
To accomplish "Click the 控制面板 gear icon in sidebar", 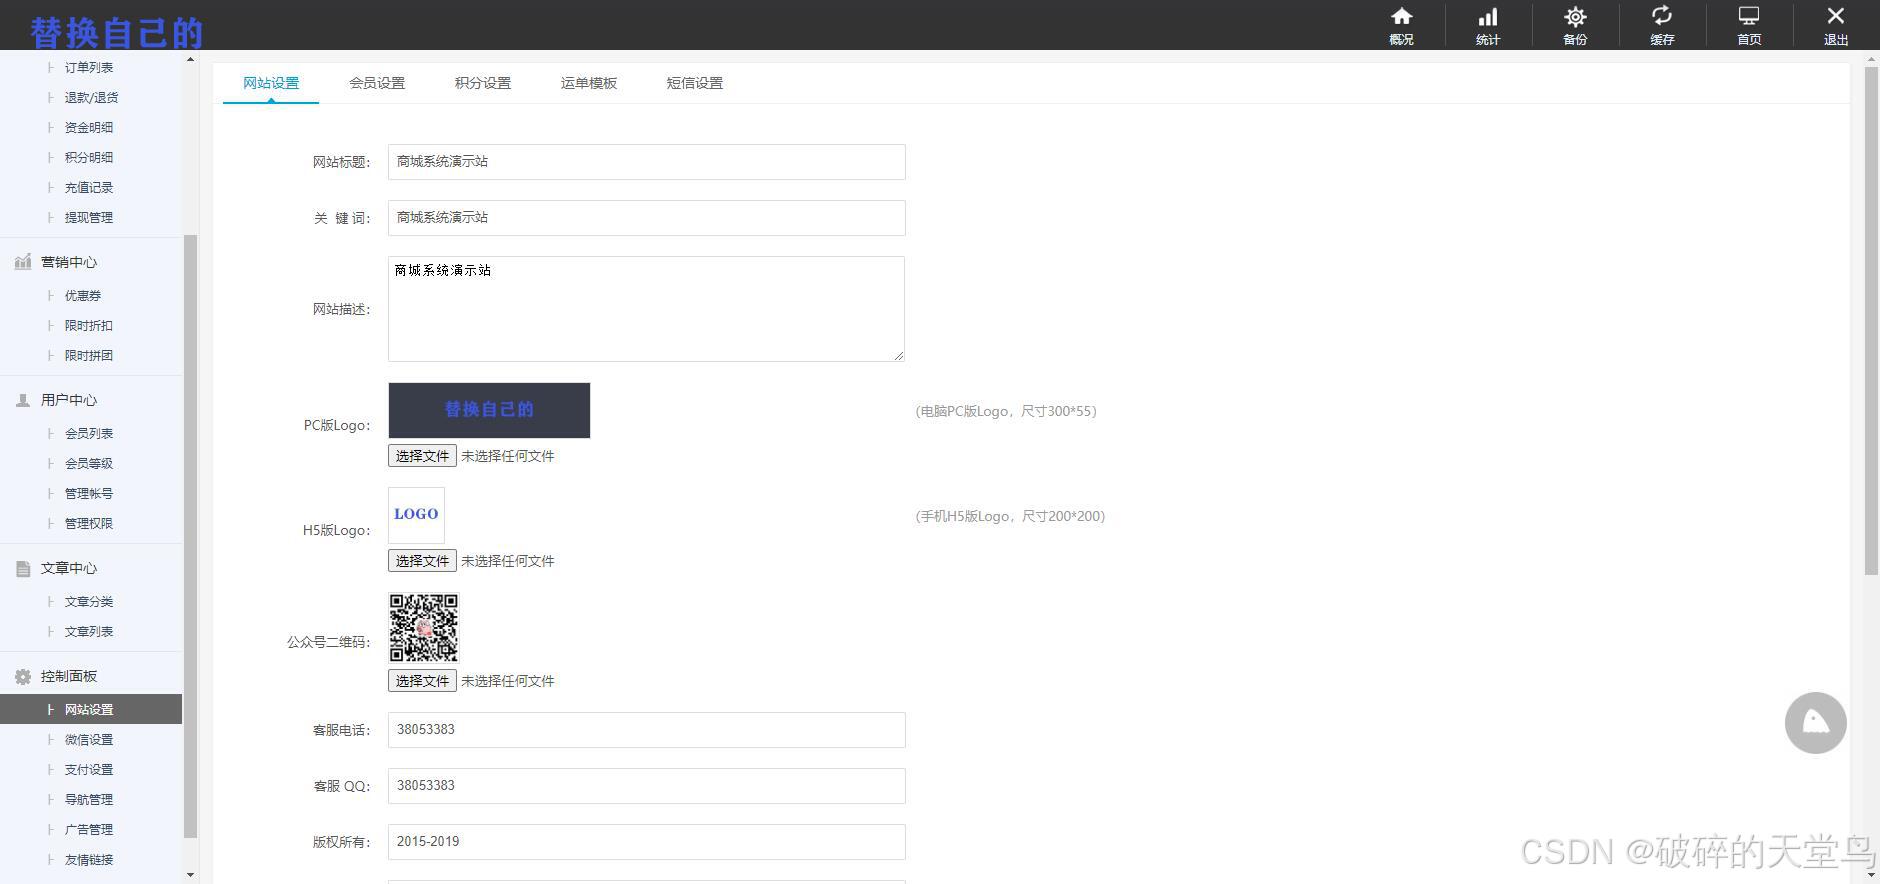I will pyautogui.click(x=23, y=677).
